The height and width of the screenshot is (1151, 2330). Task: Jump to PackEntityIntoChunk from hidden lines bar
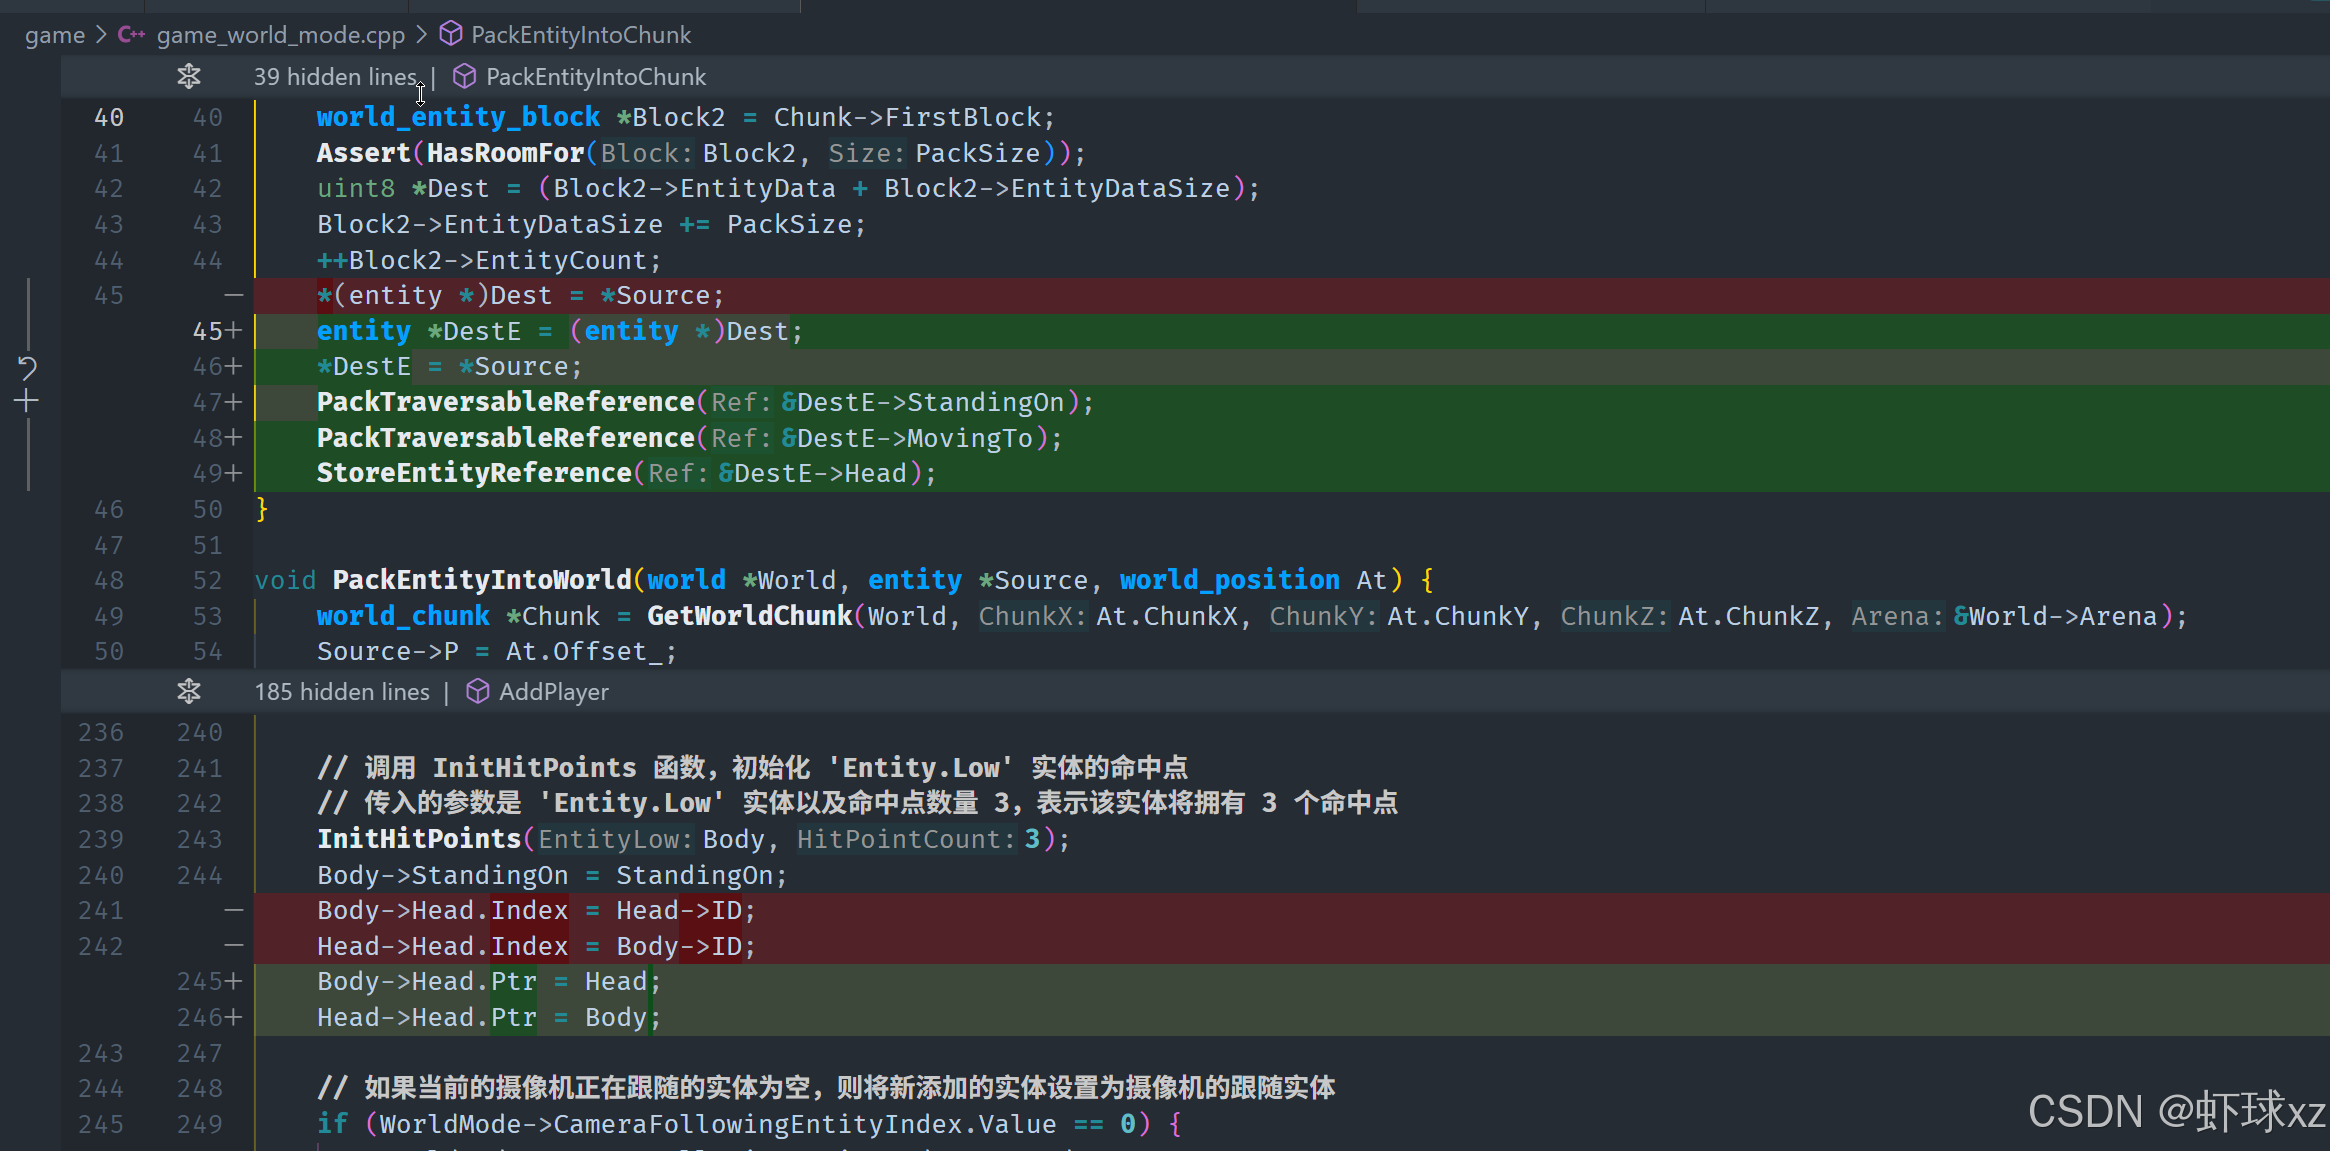click(595, 77)
